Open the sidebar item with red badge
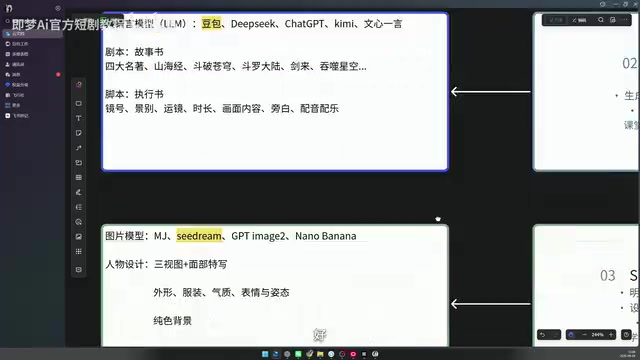This screenshot has width=640, height=360. coord(33,75)
